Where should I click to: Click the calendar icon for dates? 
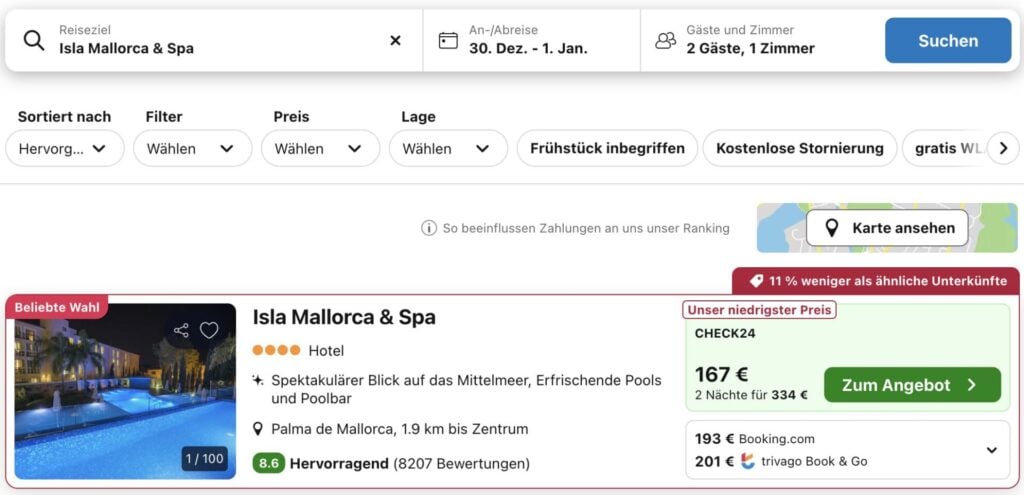click(x=448, y=40)
